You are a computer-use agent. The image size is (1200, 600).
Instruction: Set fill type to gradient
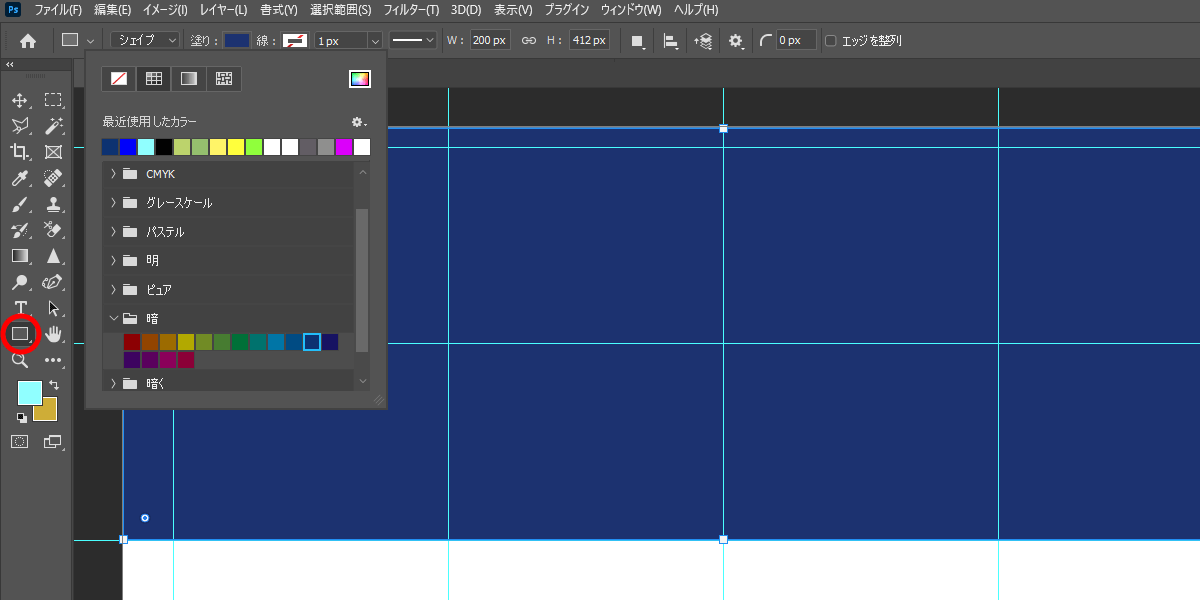point(189,79)
